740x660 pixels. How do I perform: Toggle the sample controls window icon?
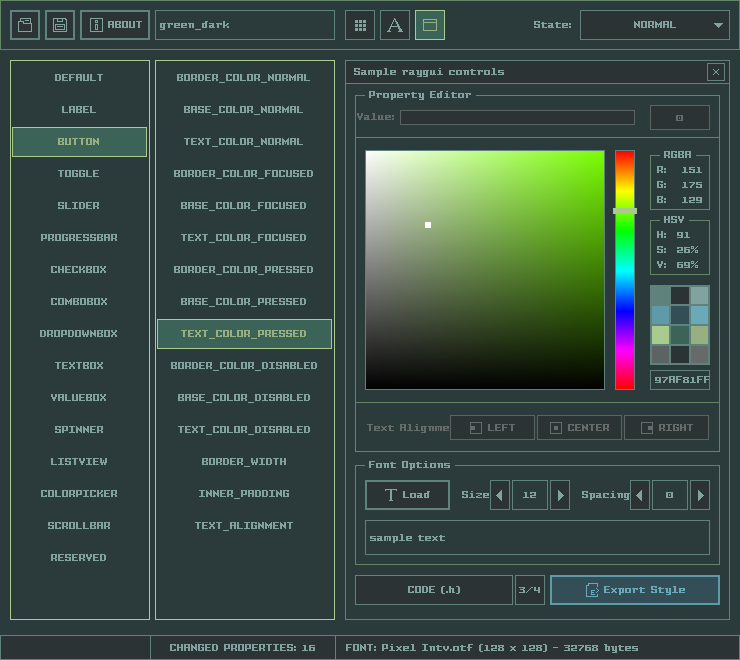(x=430, y=25)
